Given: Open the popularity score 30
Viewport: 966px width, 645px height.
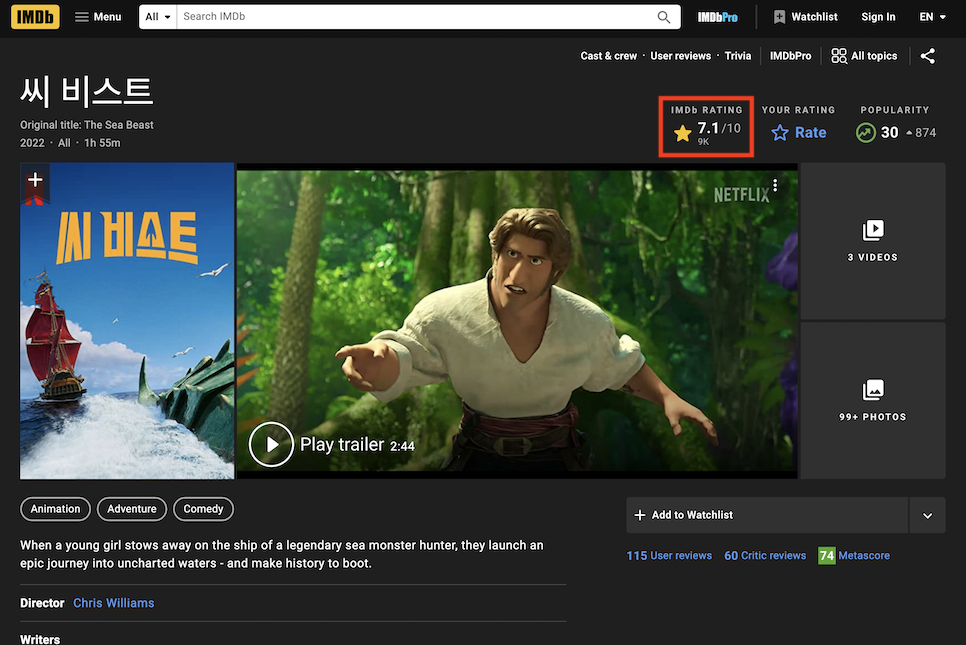Looking at the screenshot, I should [895, 132].
